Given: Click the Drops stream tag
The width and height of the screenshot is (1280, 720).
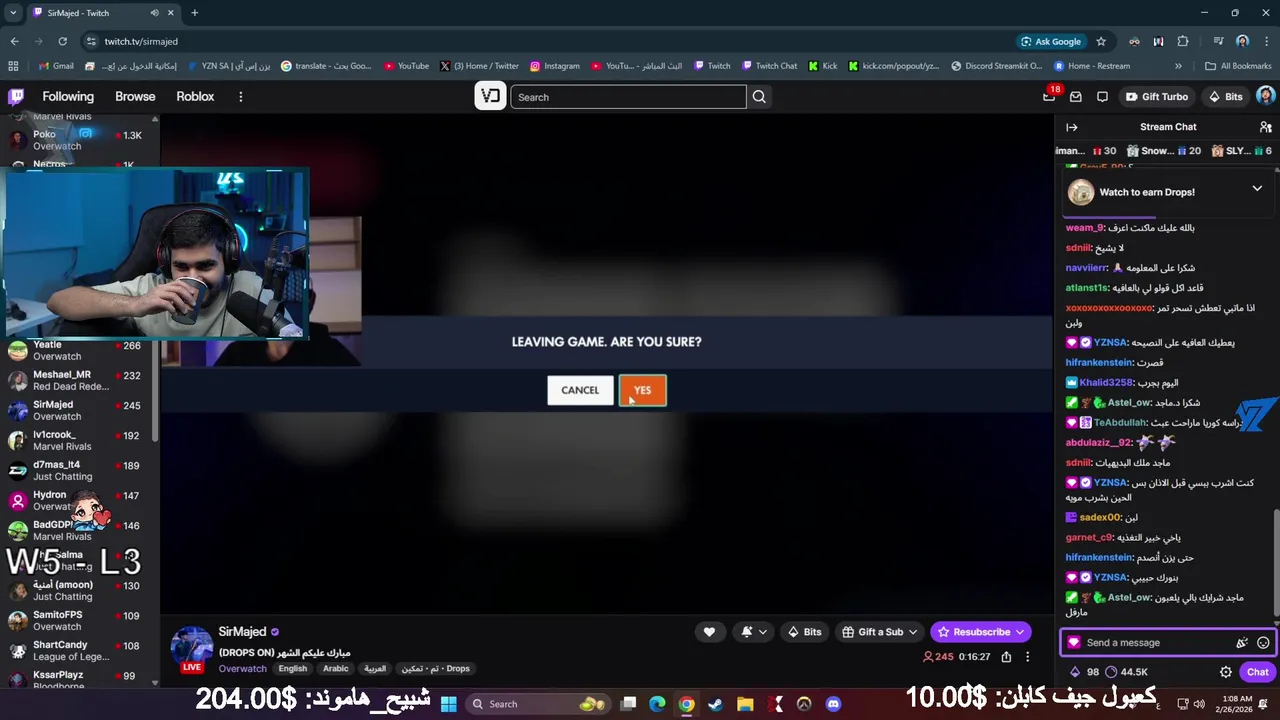Looking at the screenshot, I should click(435, 669).
